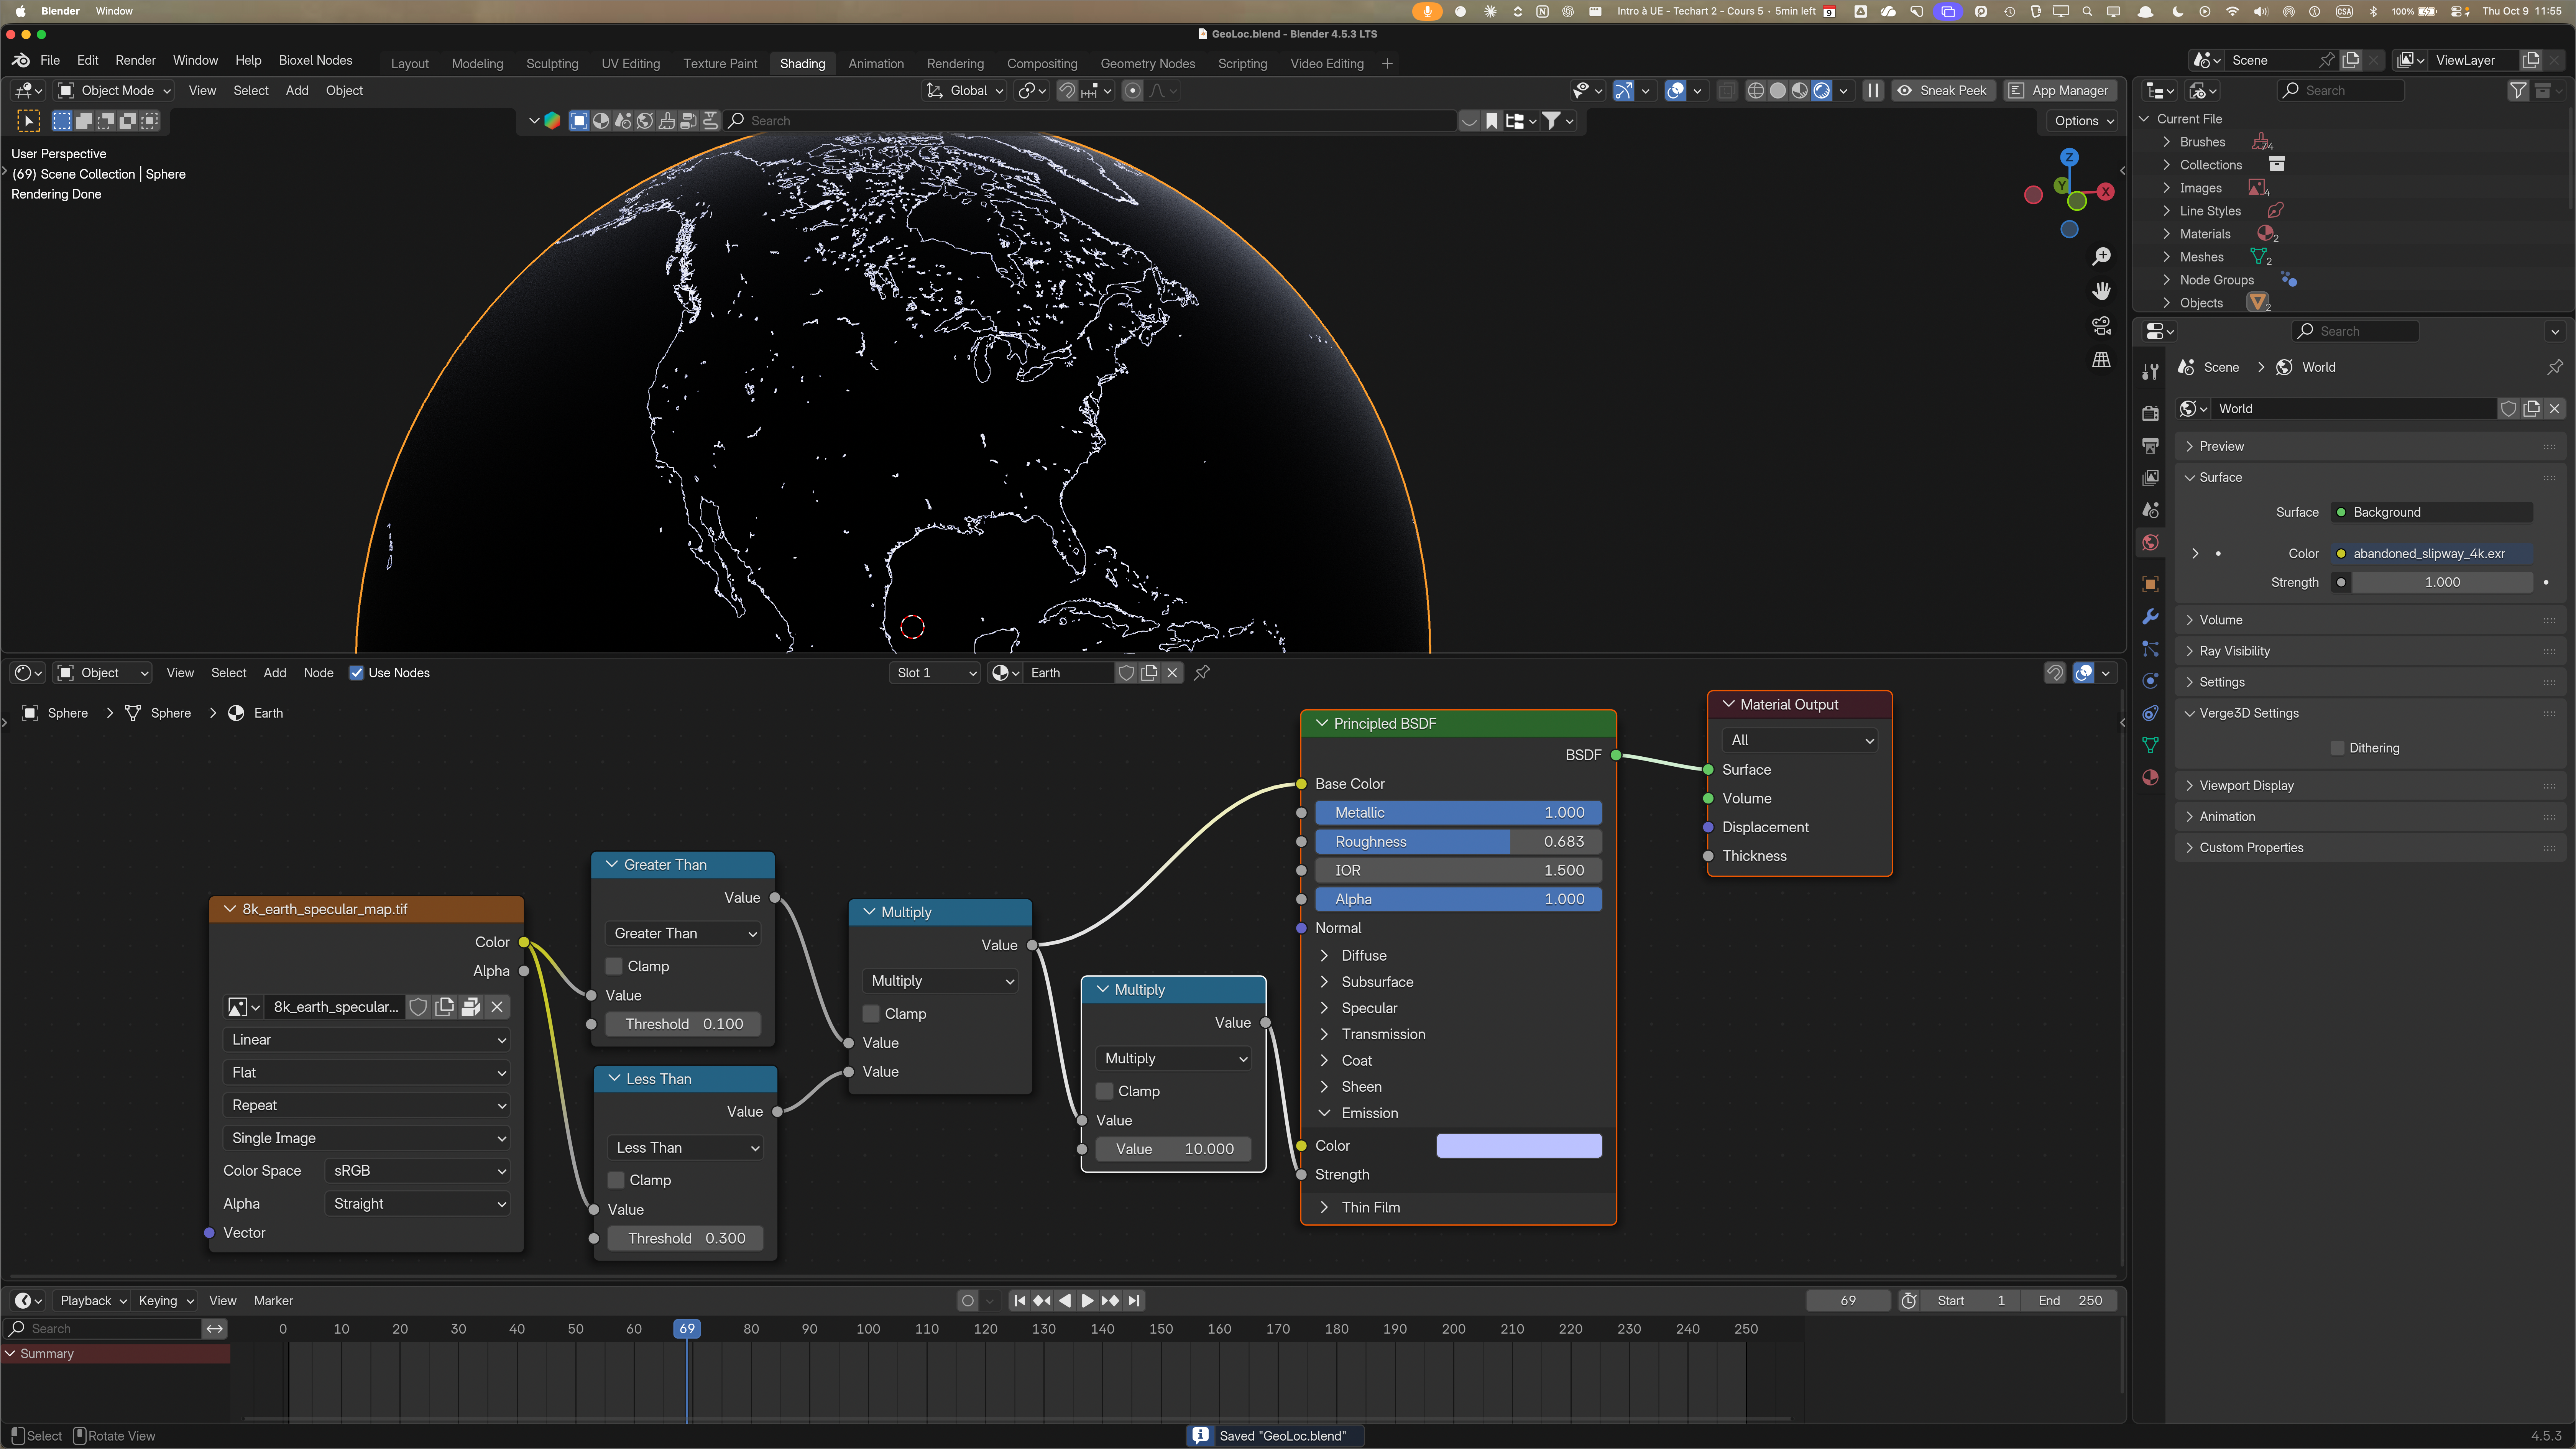Open the Output properties printer icon
This screenshot has width=2576, height=1449.
coord(2150,445)
